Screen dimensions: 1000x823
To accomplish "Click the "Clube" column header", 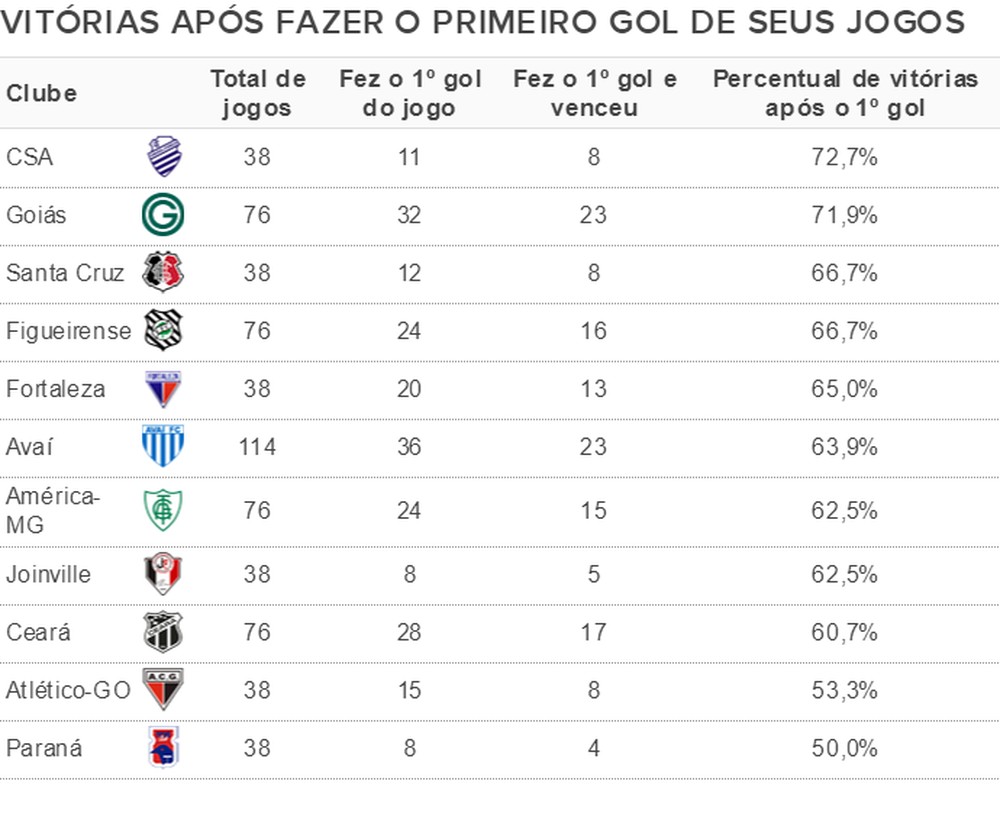I will tap(42, 94).
